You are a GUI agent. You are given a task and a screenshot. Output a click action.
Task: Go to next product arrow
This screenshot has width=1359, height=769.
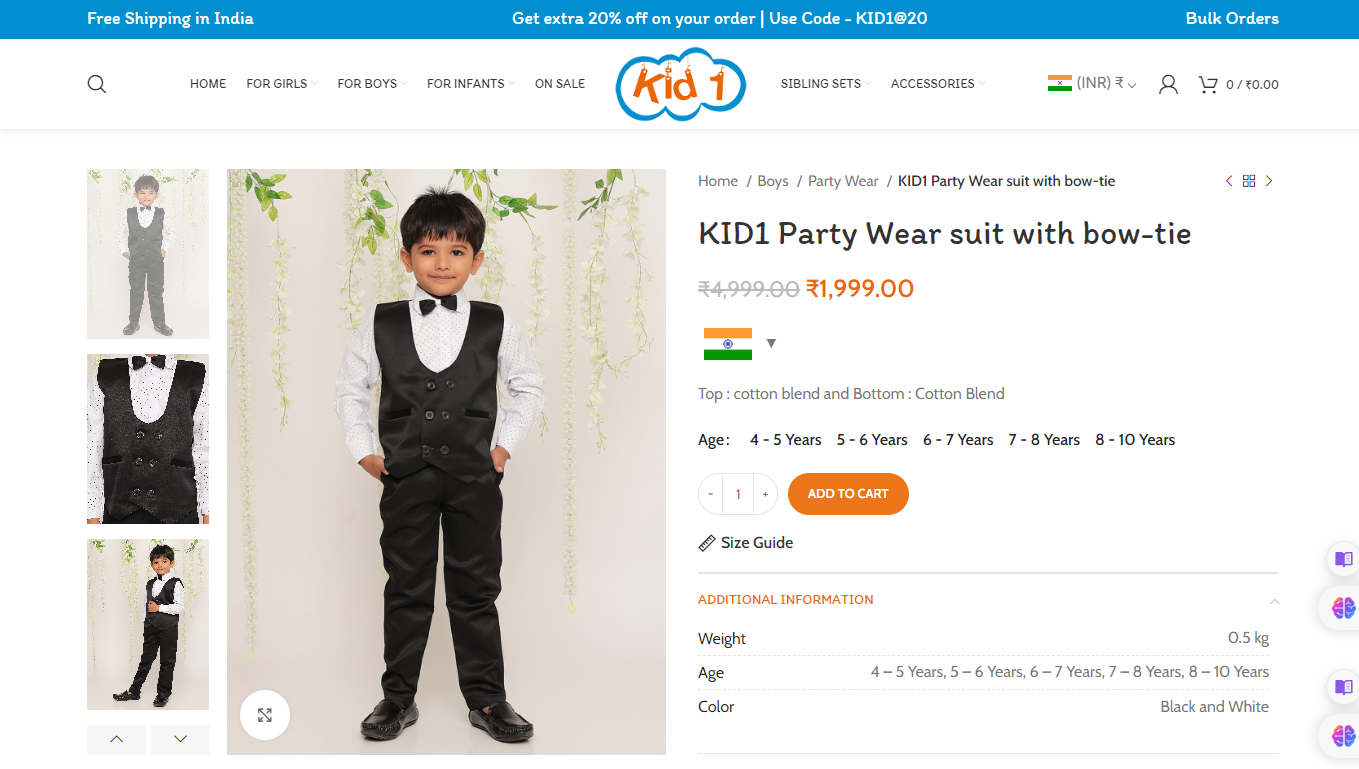click(1269, 181)
